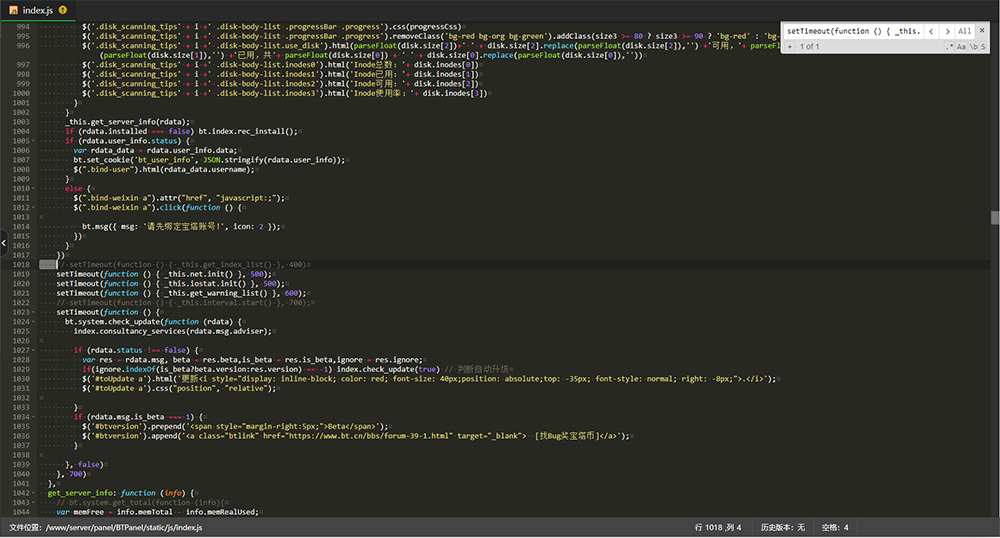
Task: Toggle search in selection (S)
Action: pos(985,47)
